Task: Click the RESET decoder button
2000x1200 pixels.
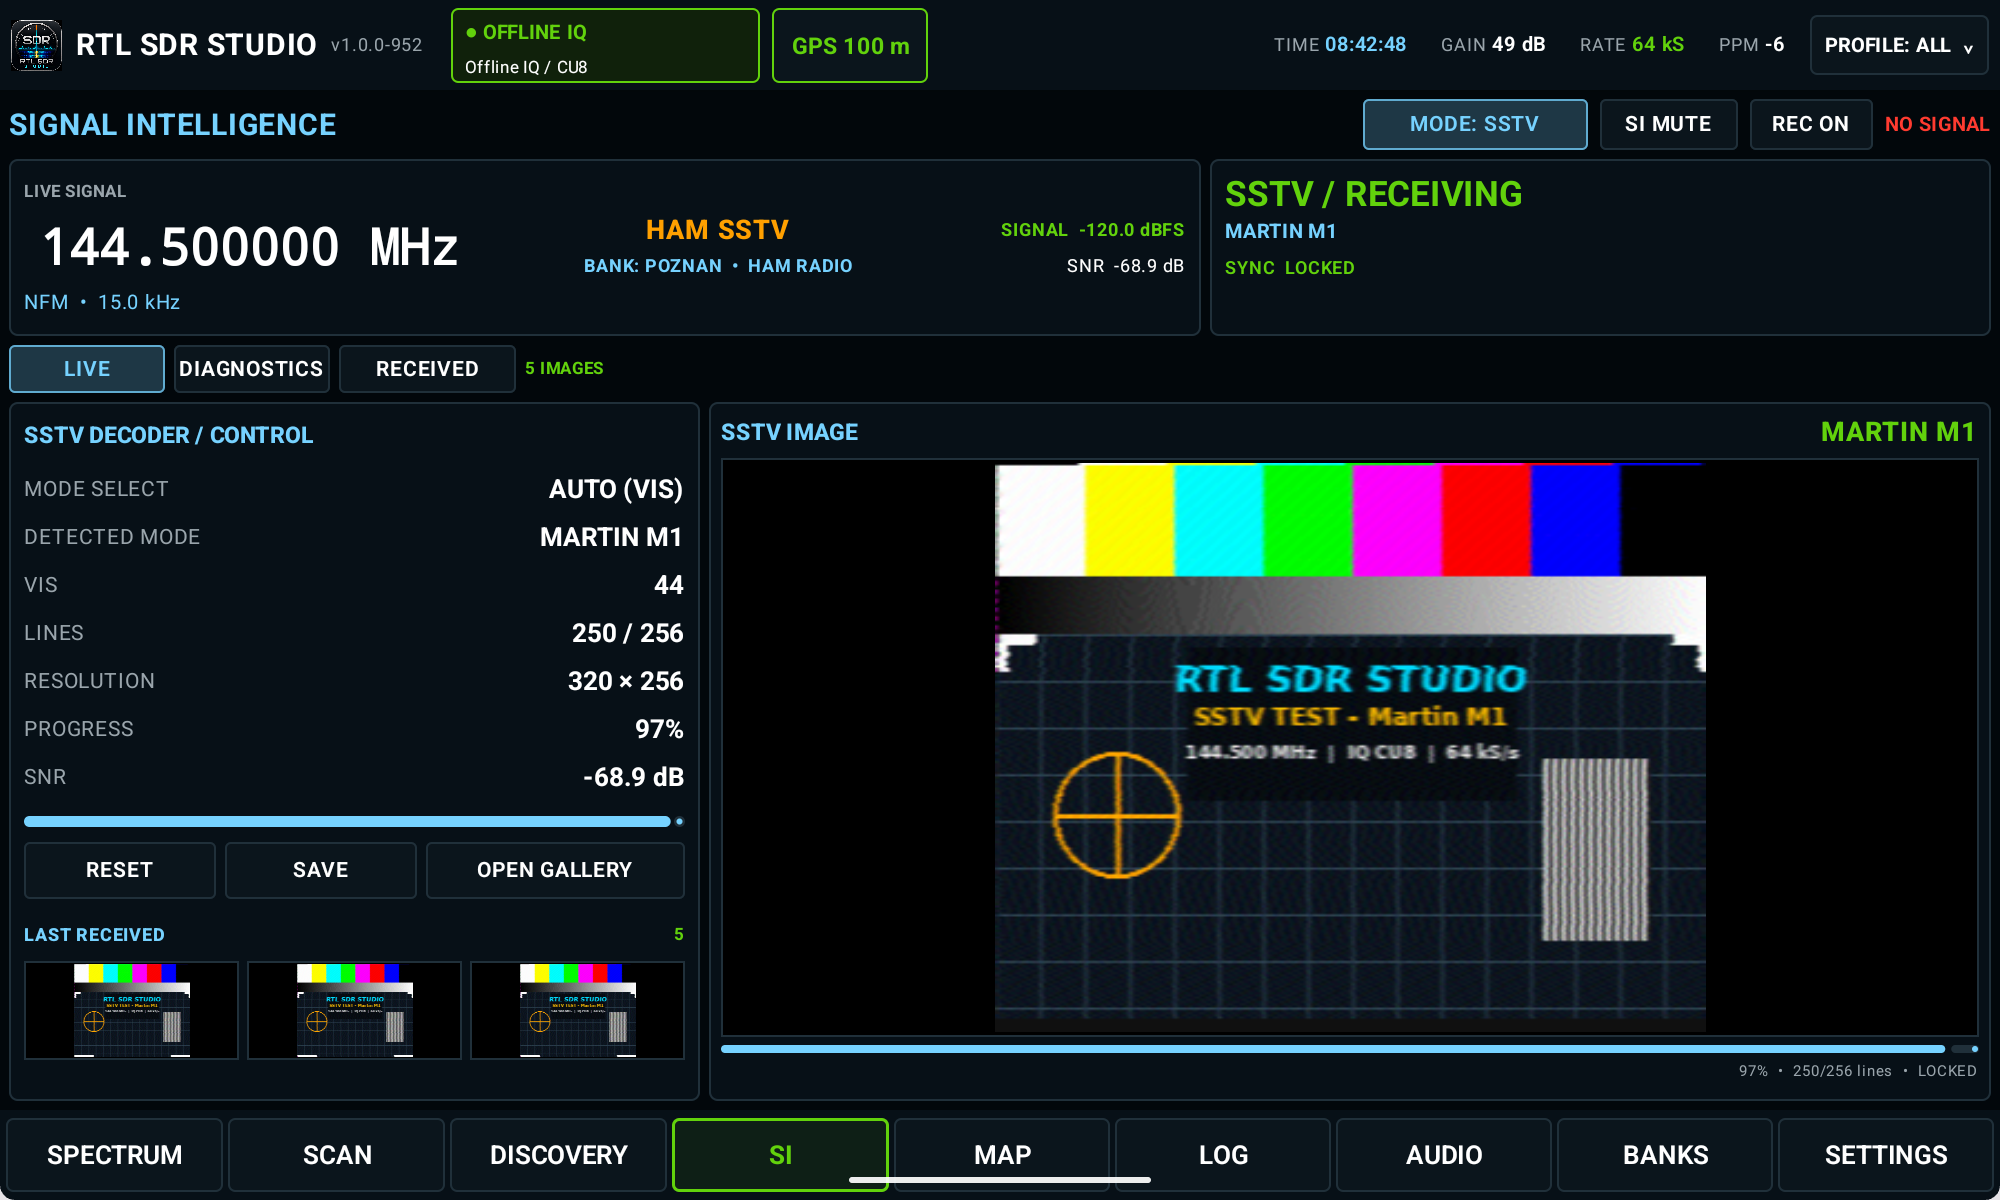Action: [119, 870]
